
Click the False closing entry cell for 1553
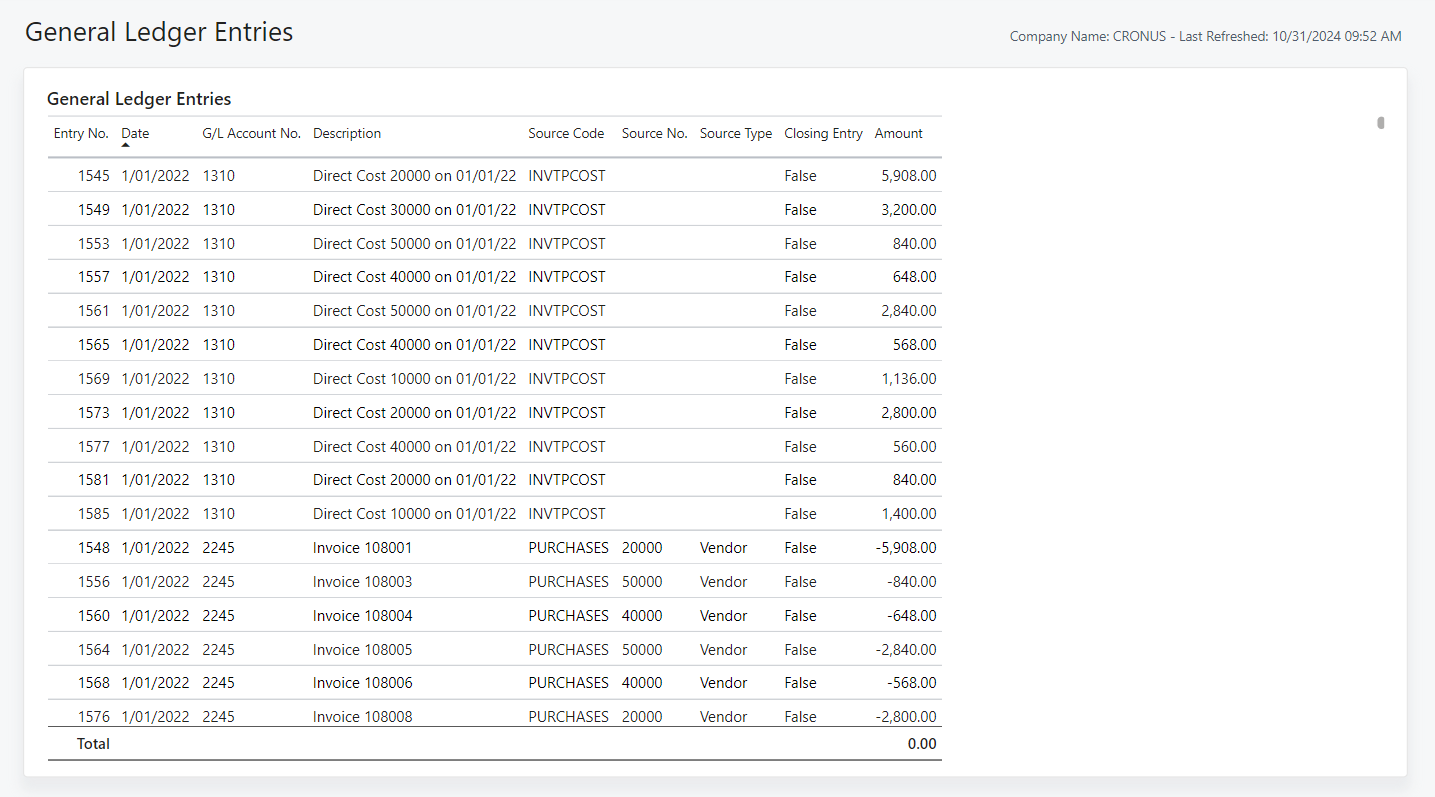coord(800,243)
